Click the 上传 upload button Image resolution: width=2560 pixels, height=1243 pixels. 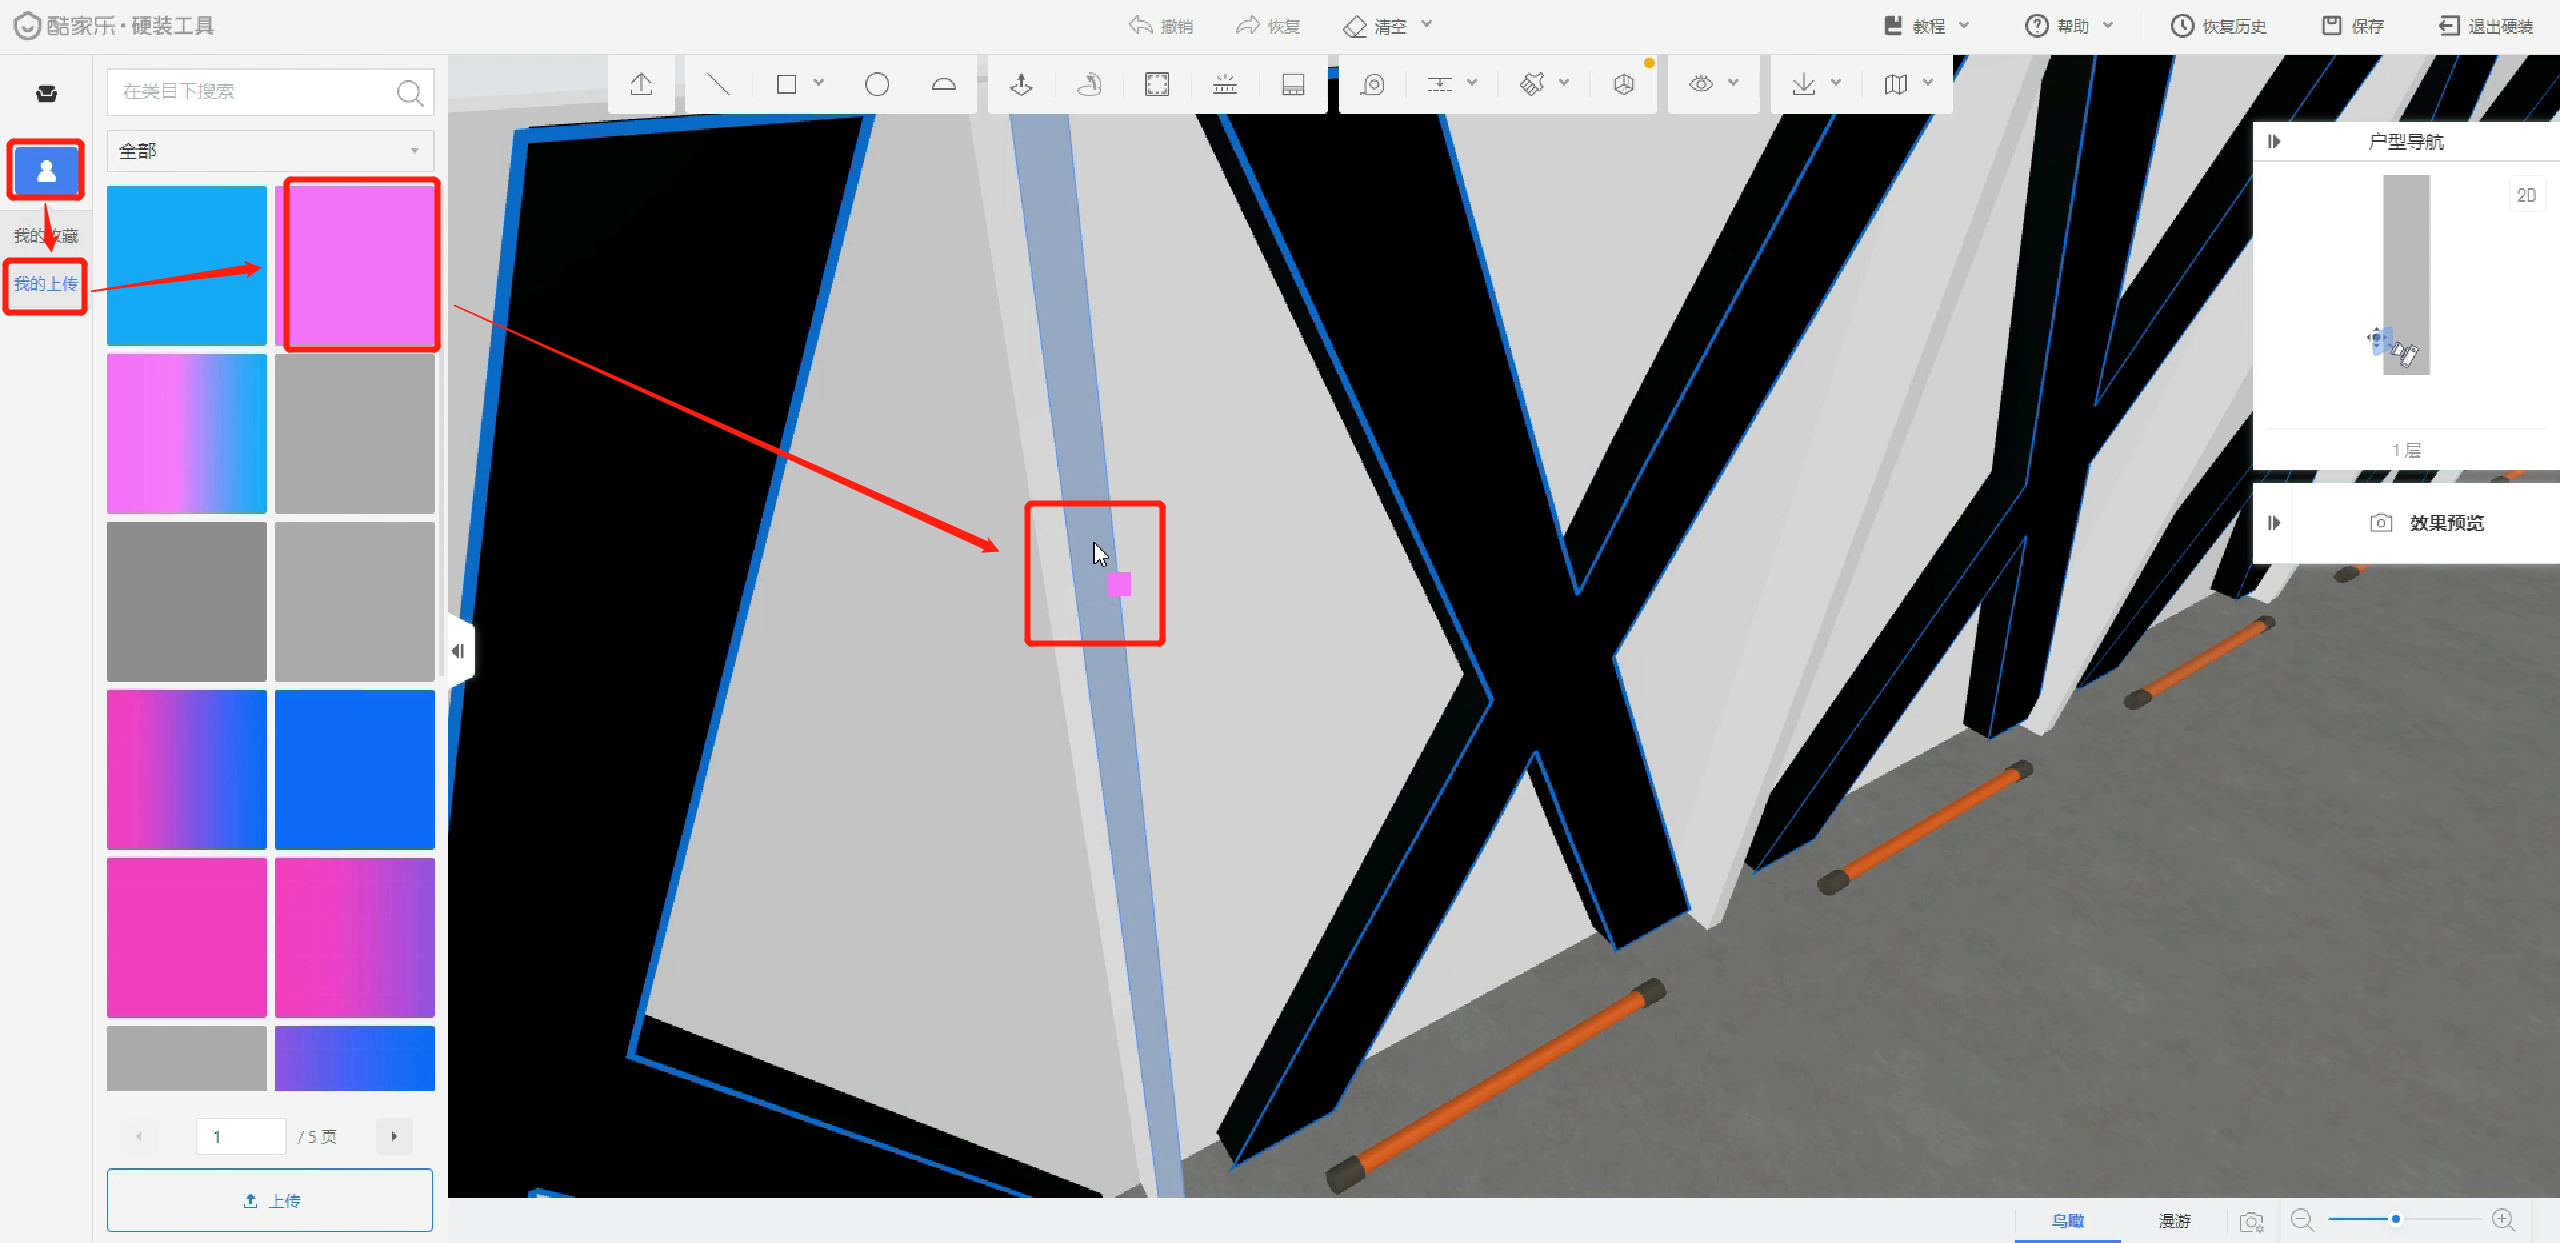(x=270, y=1200)
